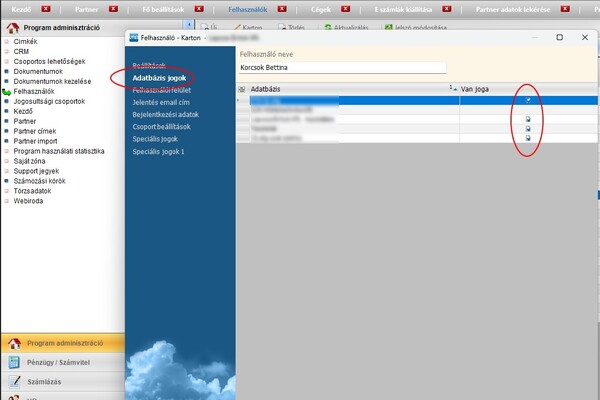This screenshot has height=400, width=600.
Task: Close the Partner tab with its red X
Action: click(x=113, y=9)
